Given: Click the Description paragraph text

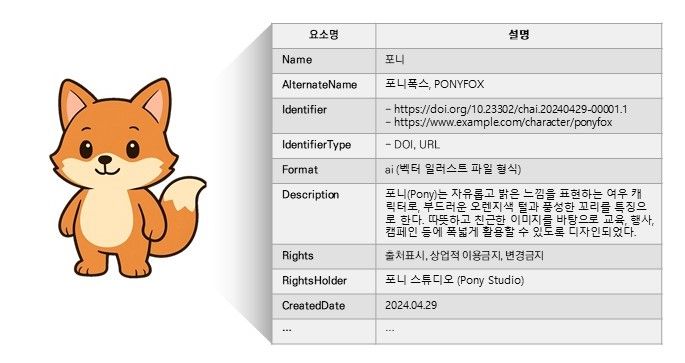Looking at the screenshot, I should 519,213.
